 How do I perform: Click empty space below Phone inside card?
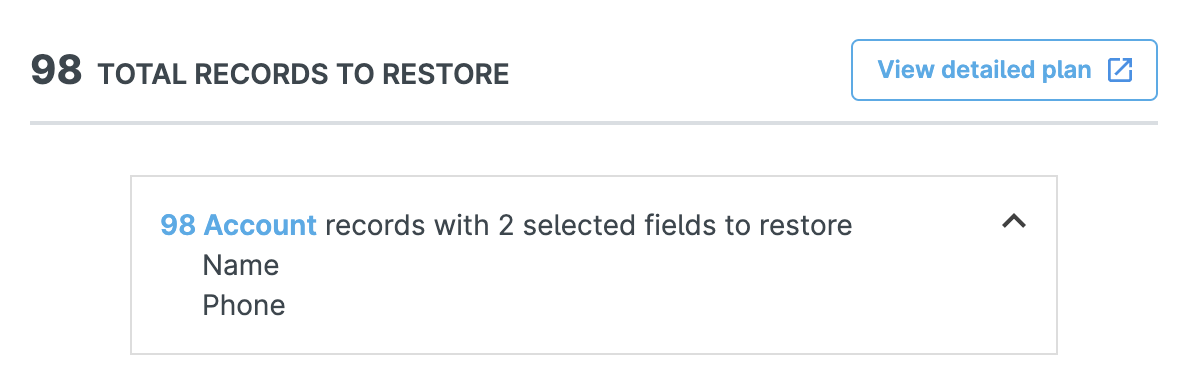(594, 336)
